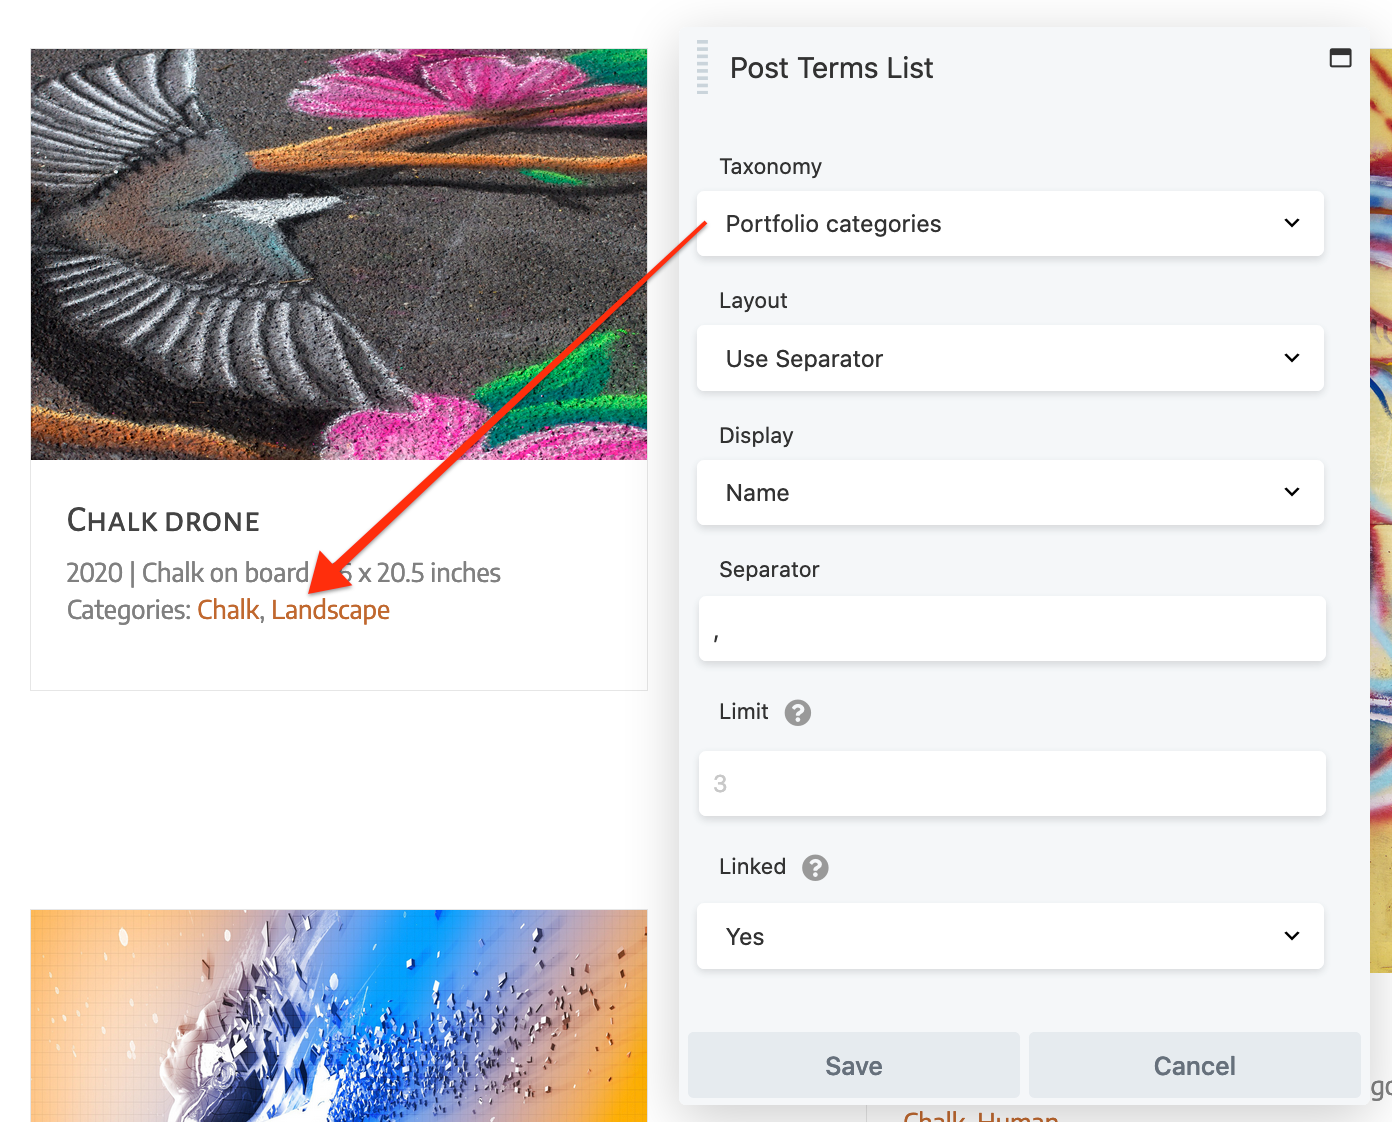The image size is (1392, 1122).
Task: Click the panel dock window icon
Action: (x=1340, y=58)
